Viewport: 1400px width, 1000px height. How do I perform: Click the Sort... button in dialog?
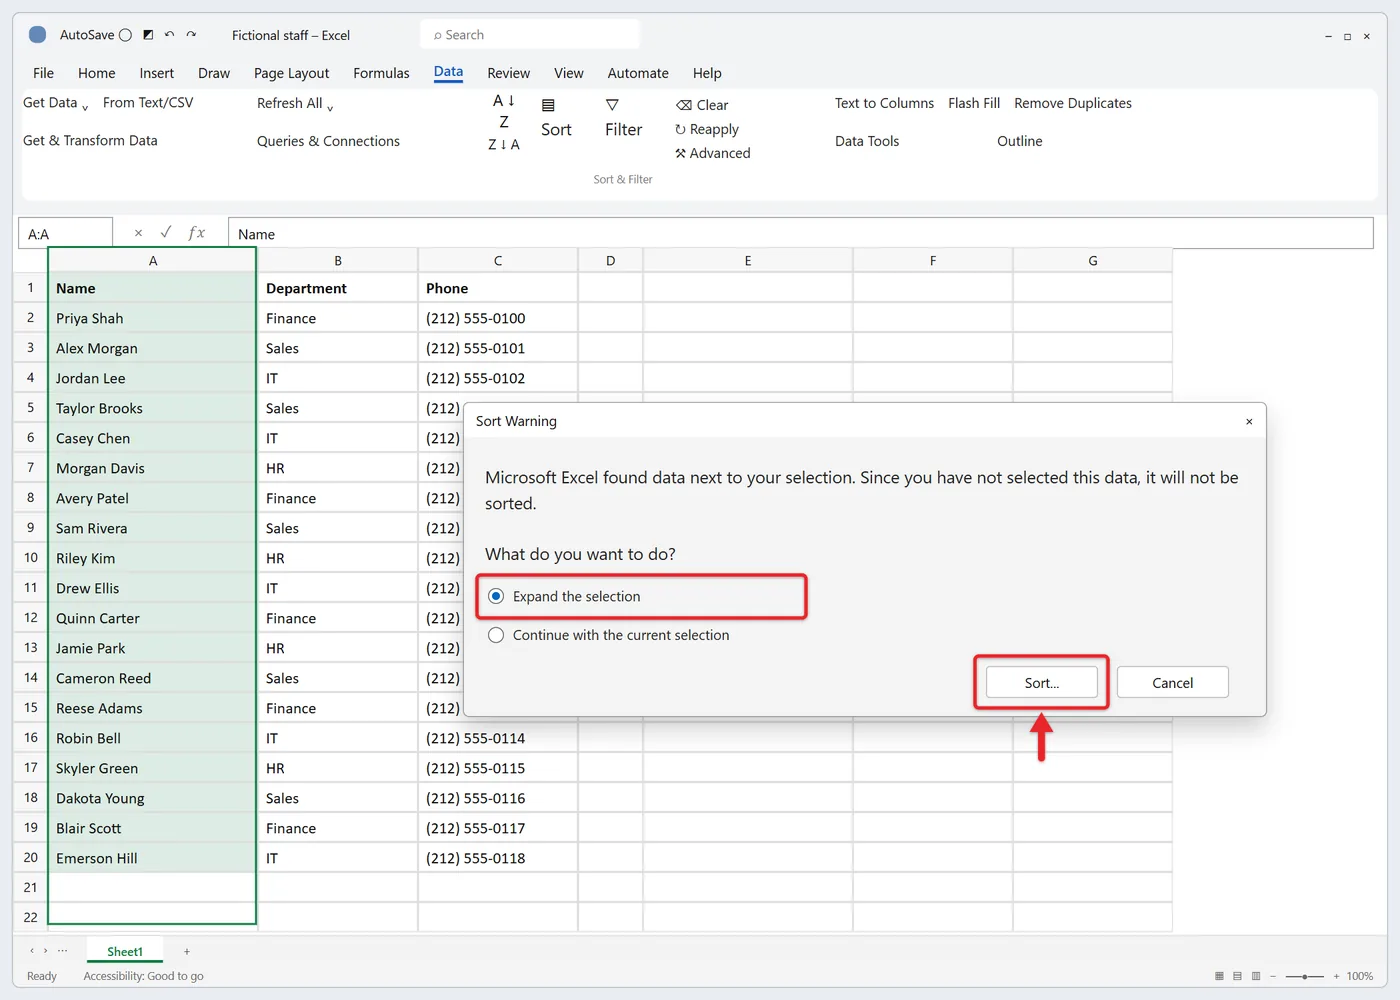click(x=1041, y=683)
